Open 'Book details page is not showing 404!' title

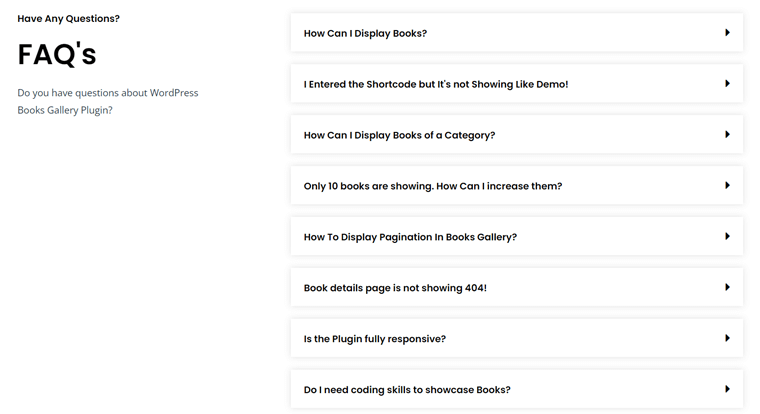(x=395, y=289)
